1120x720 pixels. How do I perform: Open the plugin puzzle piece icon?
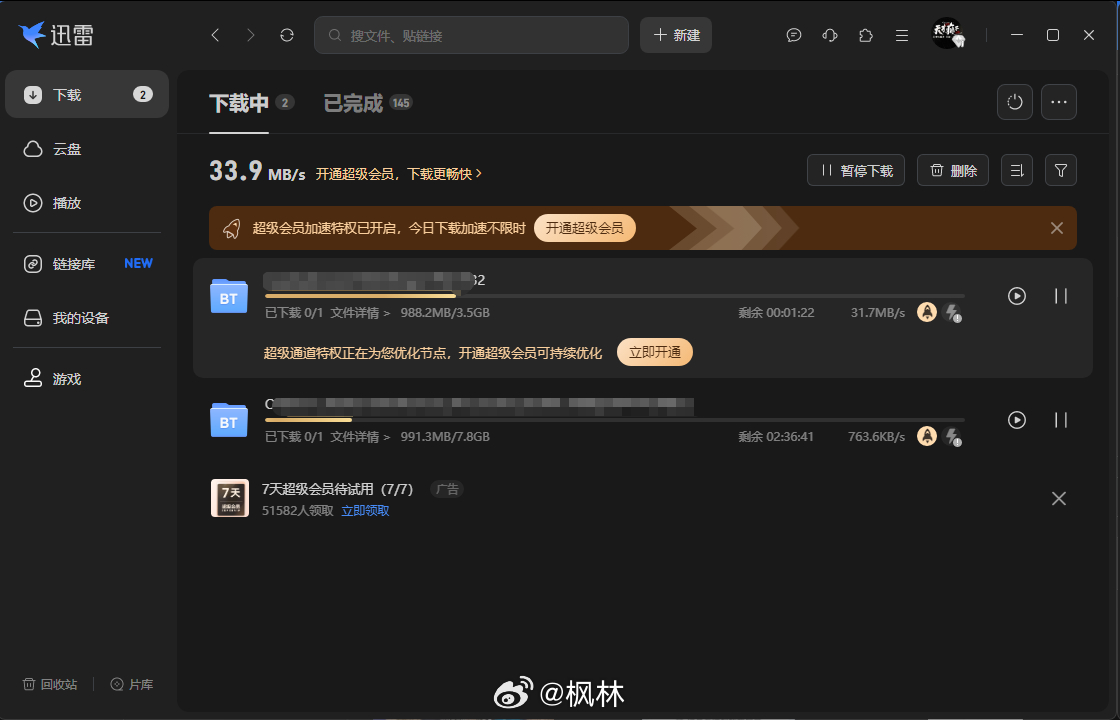(866, 35)
